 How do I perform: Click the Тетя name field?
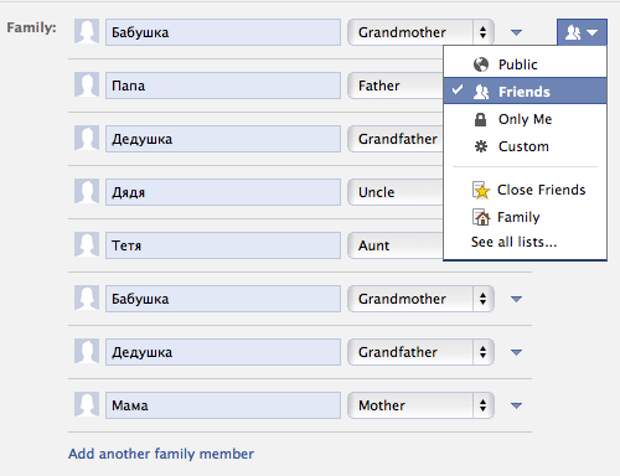(223, 246)
